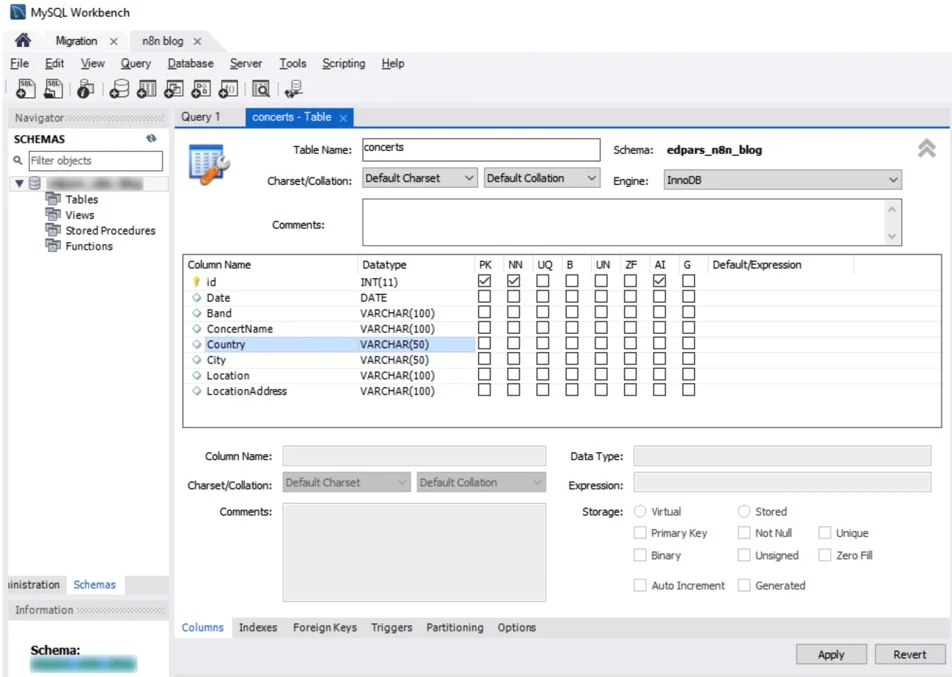Enable the Primary Key checkbox below

click(x=640, y=532)
